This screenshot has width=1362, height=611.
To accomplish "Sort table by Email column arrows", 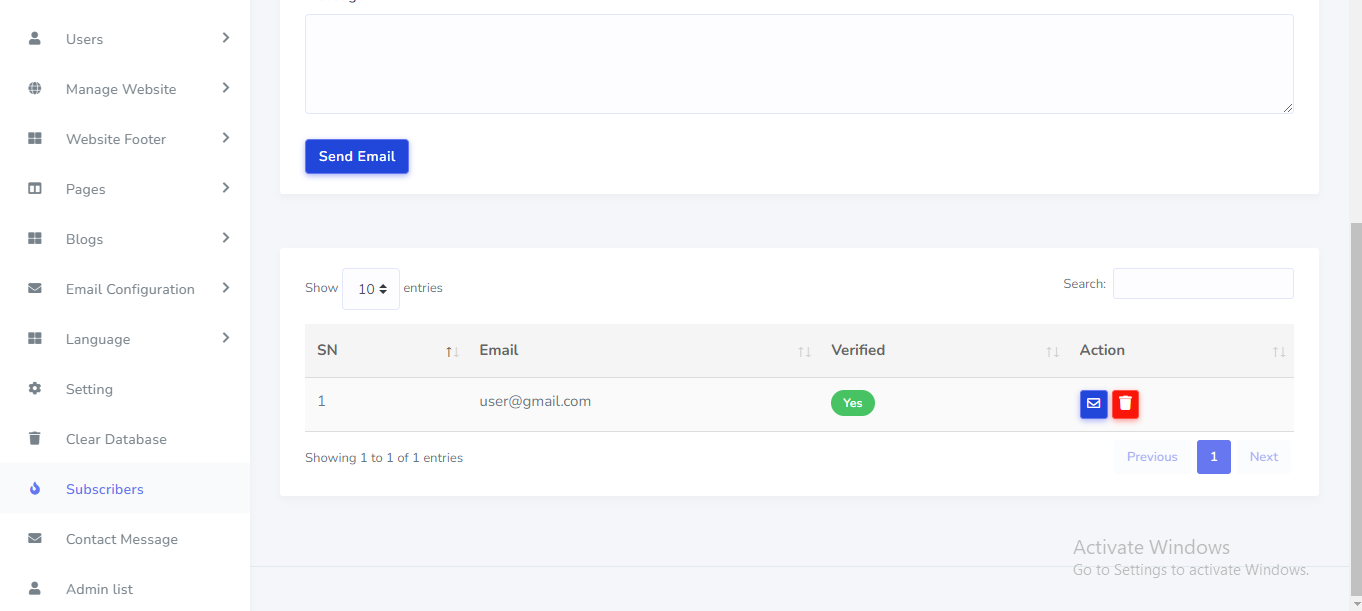I will (x=804, y=352).
